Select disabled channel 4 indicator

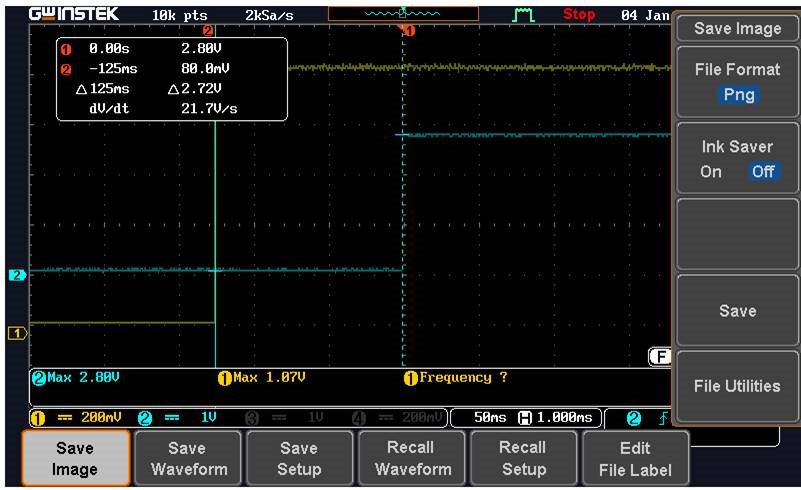[398, 418]
